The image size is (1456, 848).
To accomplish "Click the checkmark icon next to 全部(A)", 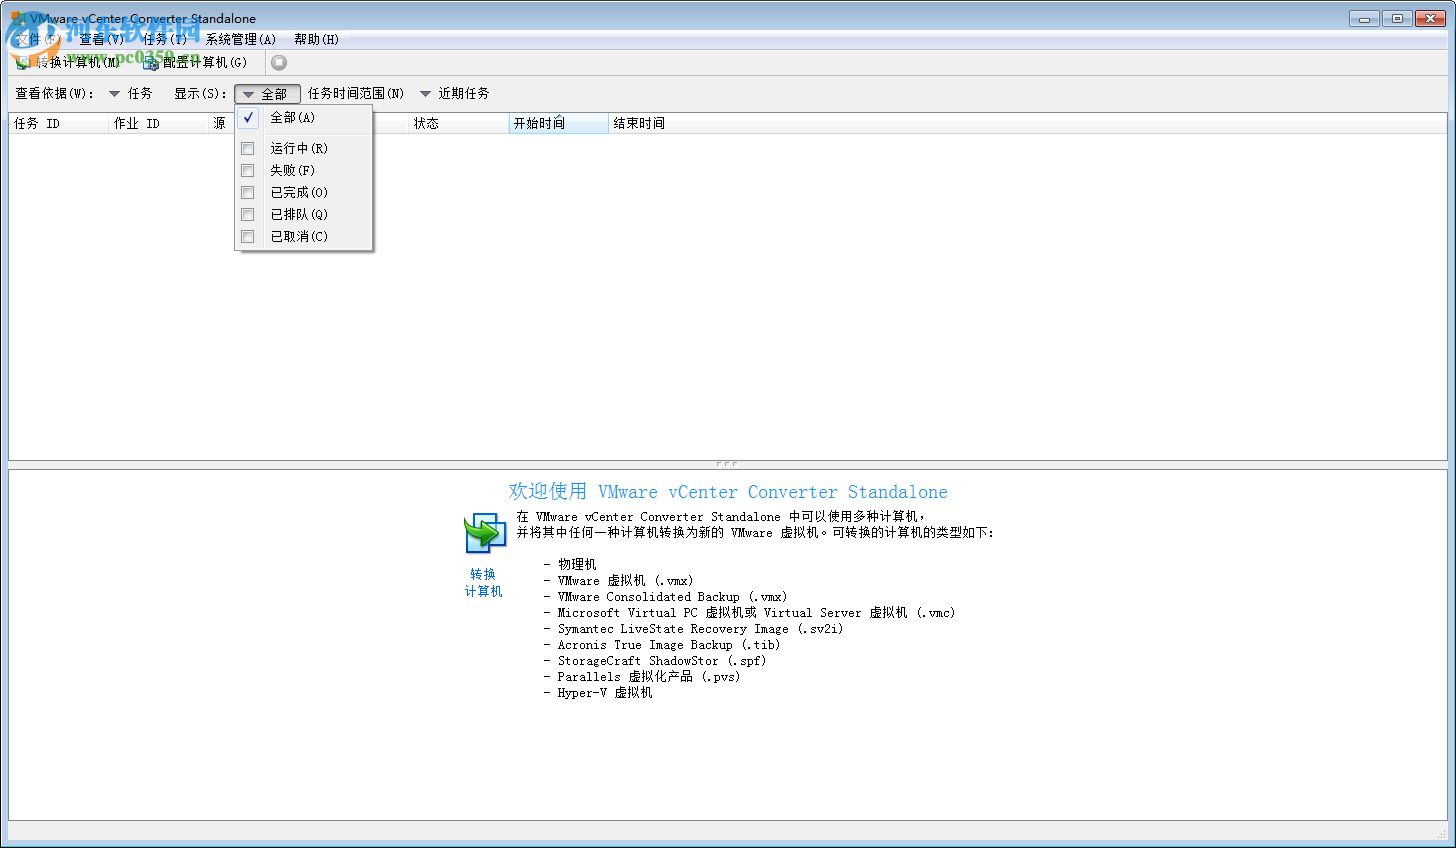I will click(247, 117).
